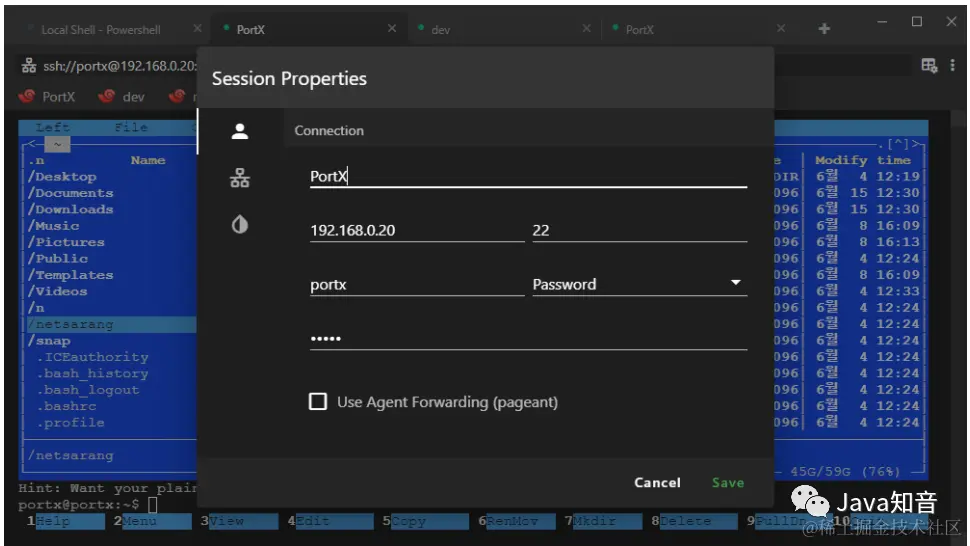Viewport: 970px width, 546px height.
Task: Click the 6 RenMov function key button
Action: click(517, 521)
